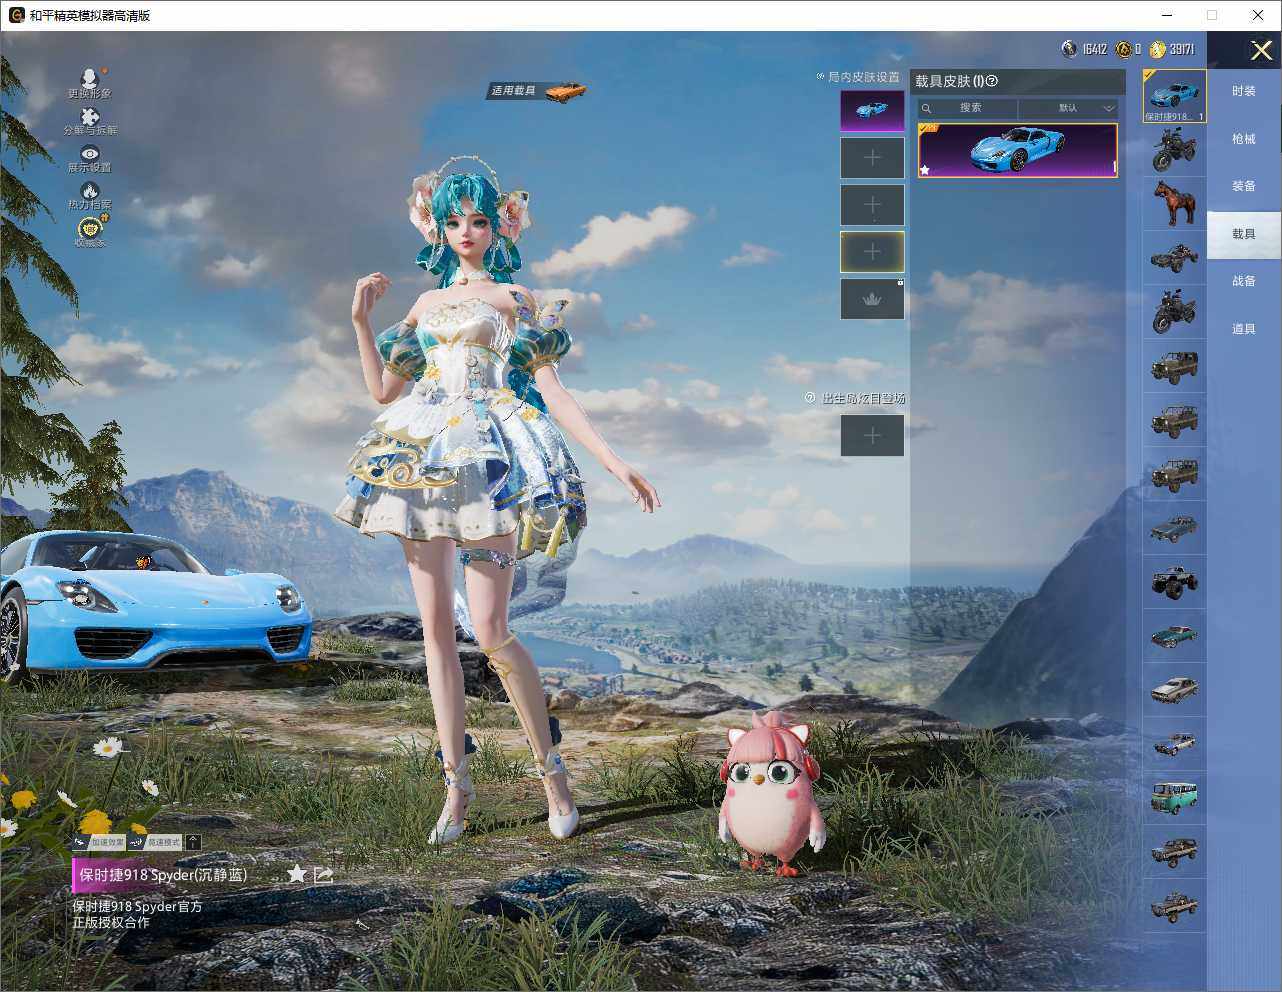Image resolution: width=1282 pixels, height=992 pixels.
Task: Favorite the Porsche 918 Spyder skin with star
Action: (x=297, y=874)
